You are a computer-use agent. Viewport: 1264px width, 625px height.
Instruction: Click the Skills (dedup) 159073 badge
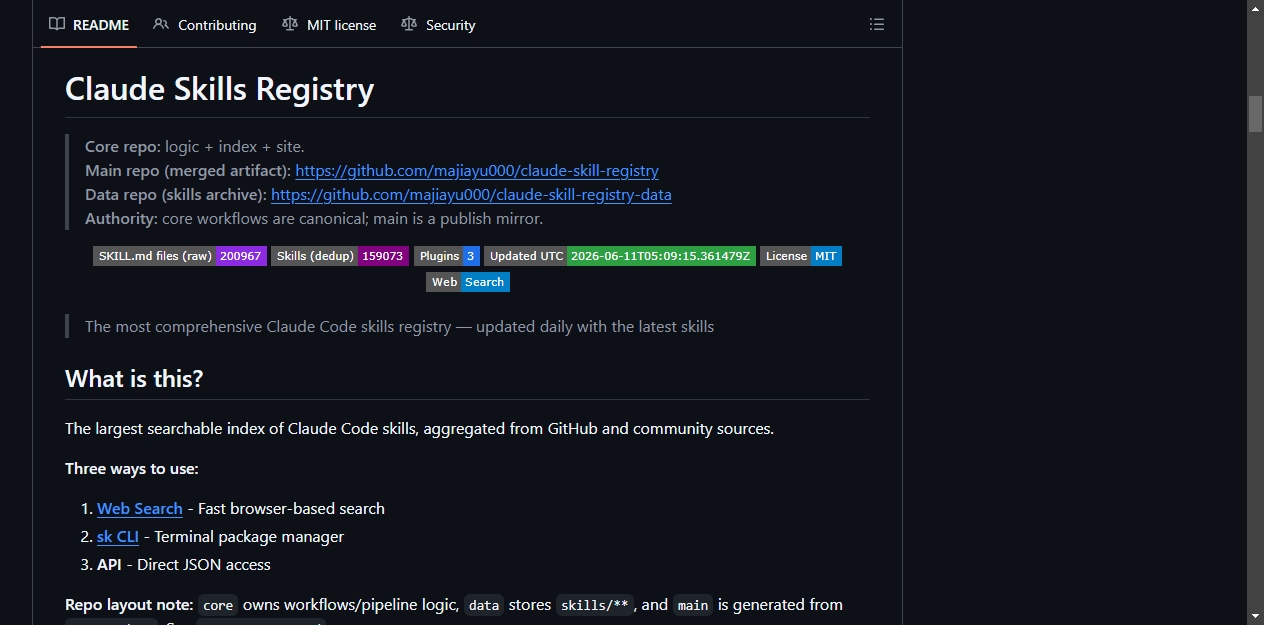340,256
